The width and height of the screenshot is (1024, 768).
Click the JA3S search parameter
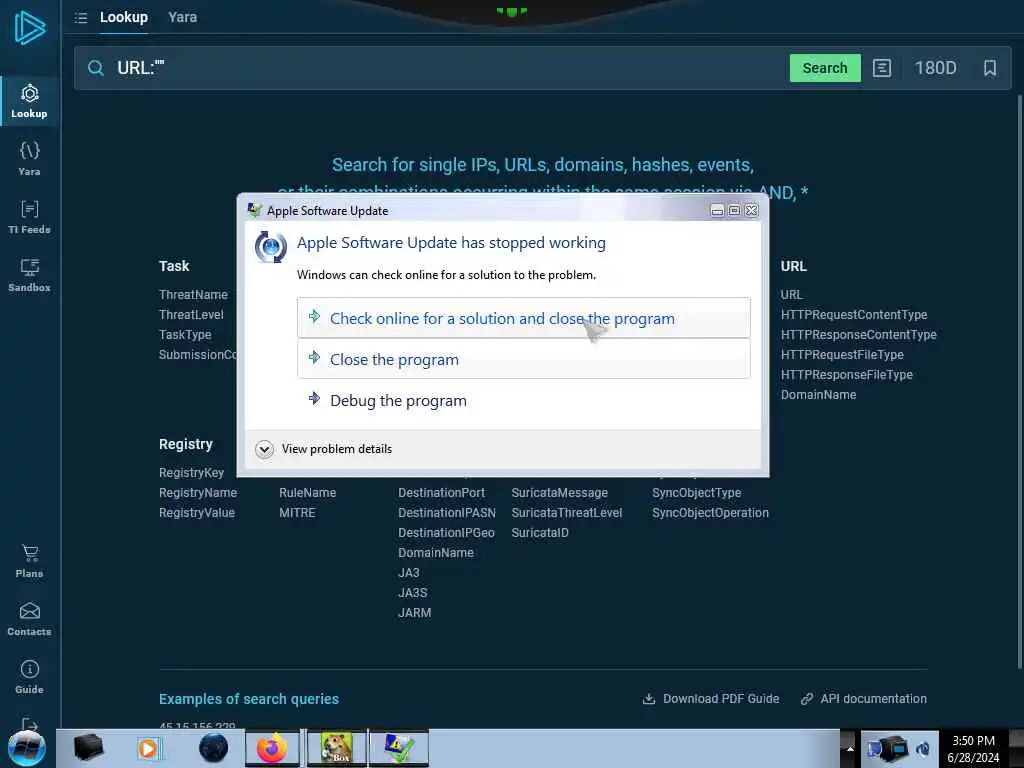413,593
